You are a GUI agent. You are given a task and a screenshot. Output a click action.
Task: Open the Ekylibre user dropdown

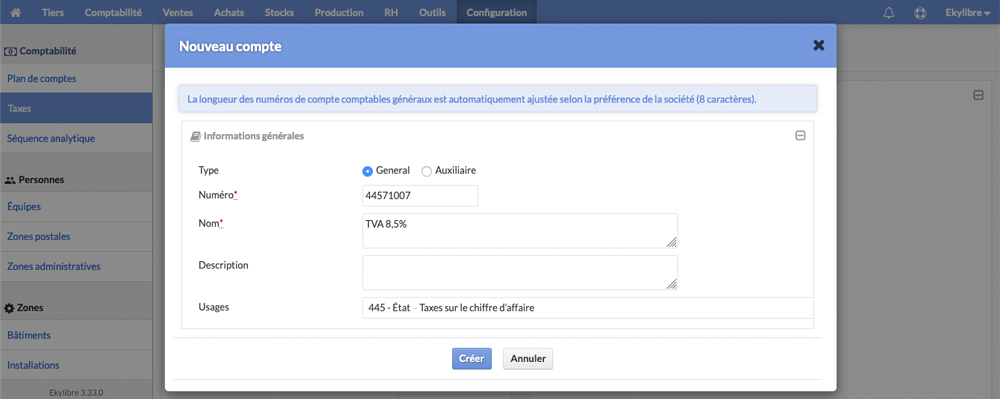click(x=968, y=12)
